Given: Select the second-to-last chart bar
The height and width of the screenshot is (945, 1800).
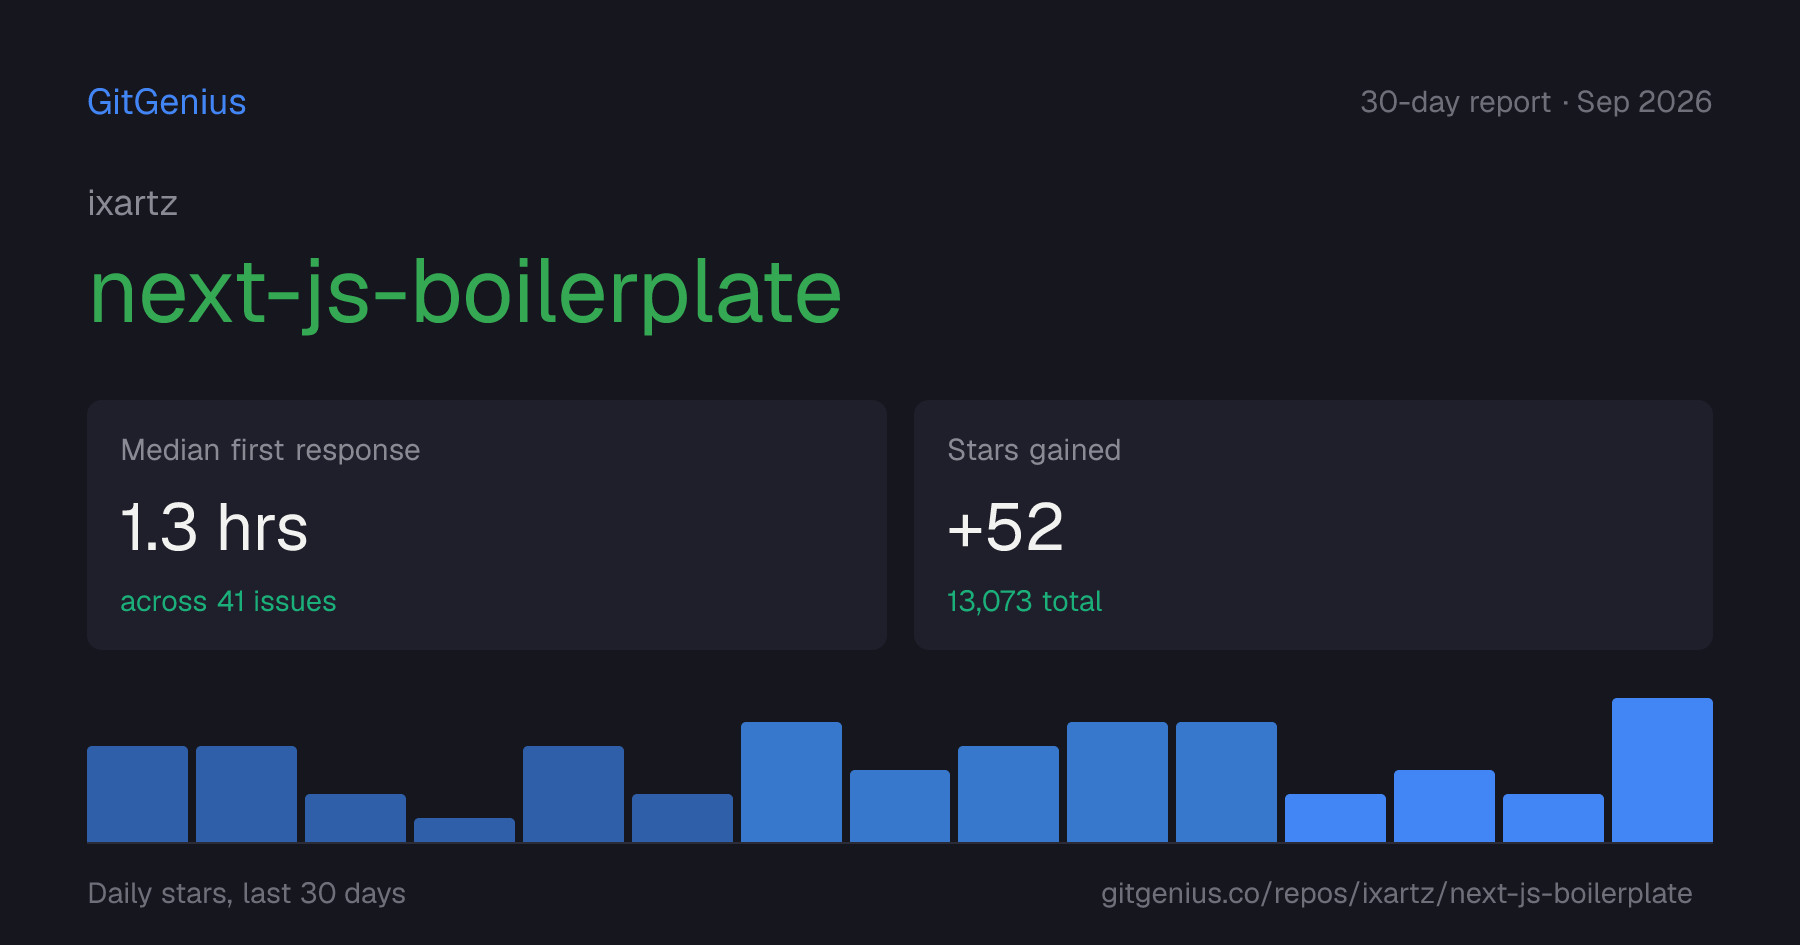Looking at the screenshot, I should pos(1553,818).
